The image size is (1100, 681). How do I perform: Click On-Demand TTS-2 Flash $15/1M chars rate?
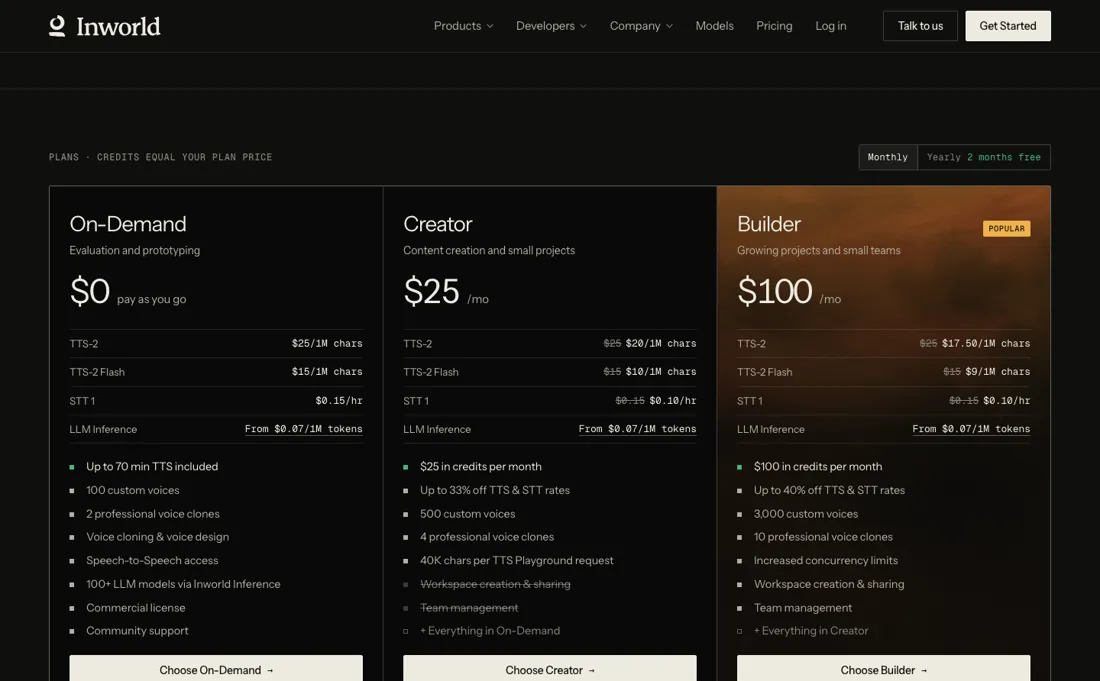click(x=327, y=372)
